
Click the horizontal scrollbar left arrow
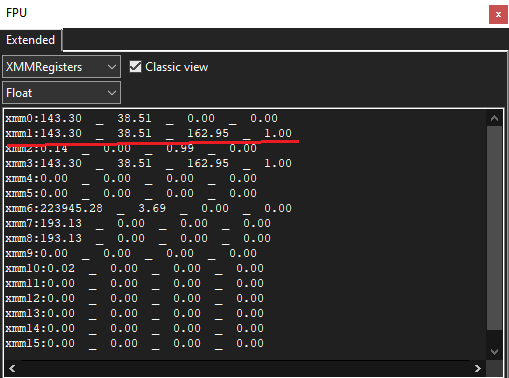click(x=12, y=368)
